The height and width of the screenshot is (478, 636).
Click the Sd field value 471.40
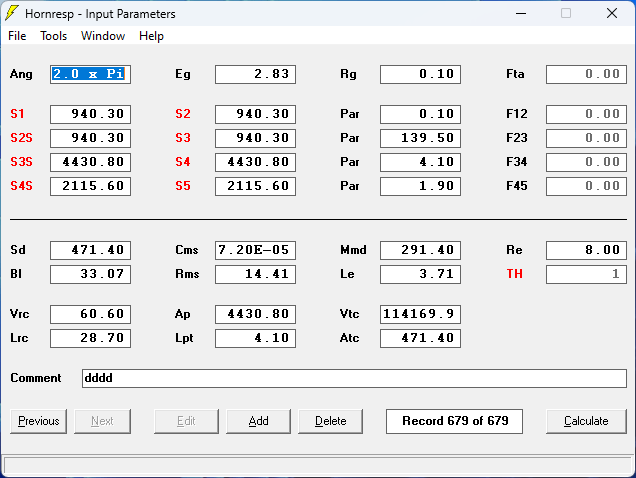90,250
